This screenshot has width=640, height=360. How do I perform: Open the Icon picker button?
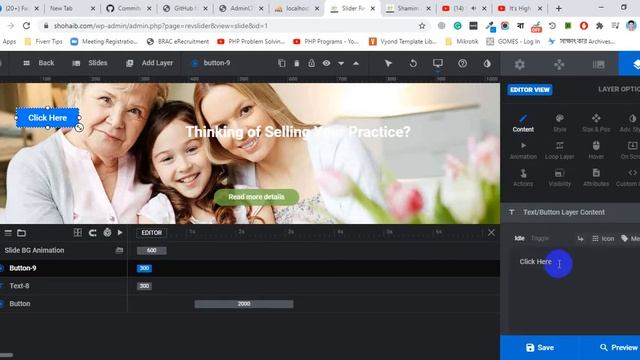click(603, 239)
